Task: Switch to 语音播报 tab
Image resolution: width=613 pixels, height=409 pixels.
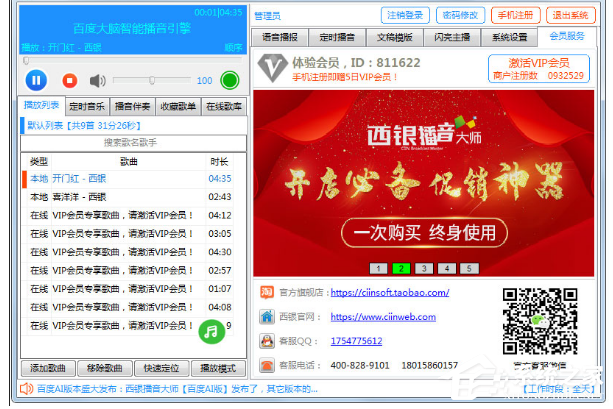Action: click(x=280, y=37)
